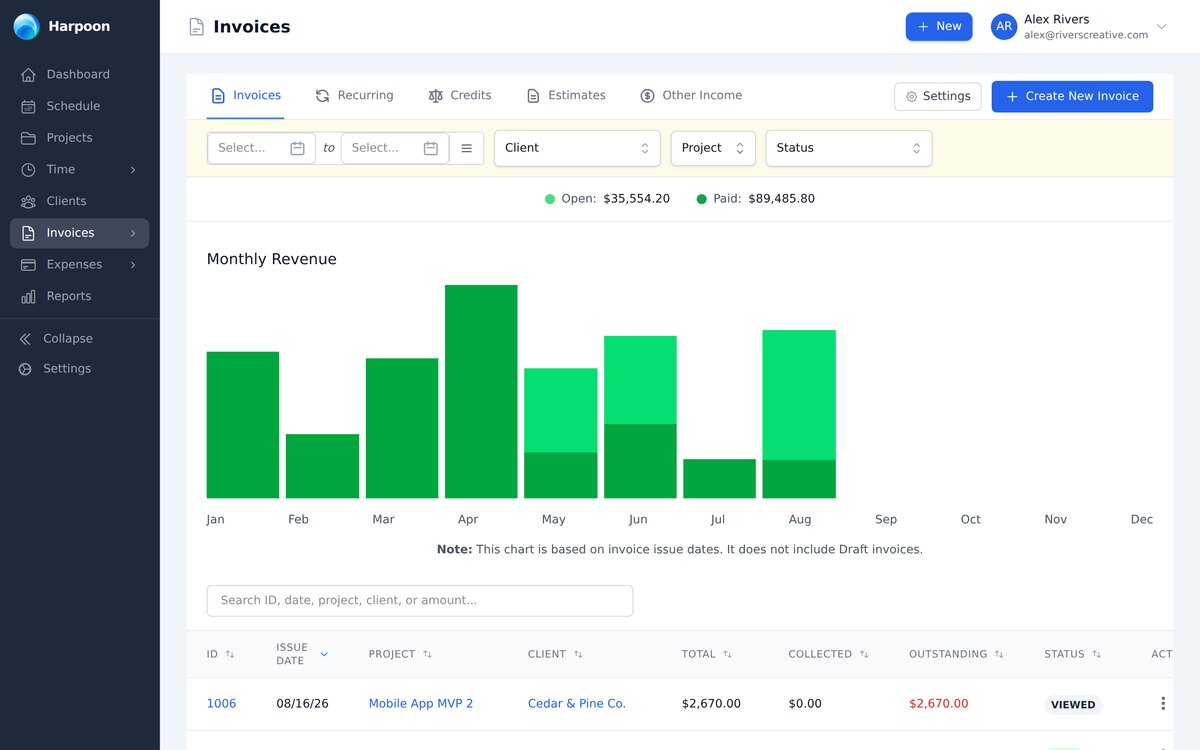Open Mobile App MVP 2 project link
The width and height of the screenshot is (1200, 750).
click(421, 704)
